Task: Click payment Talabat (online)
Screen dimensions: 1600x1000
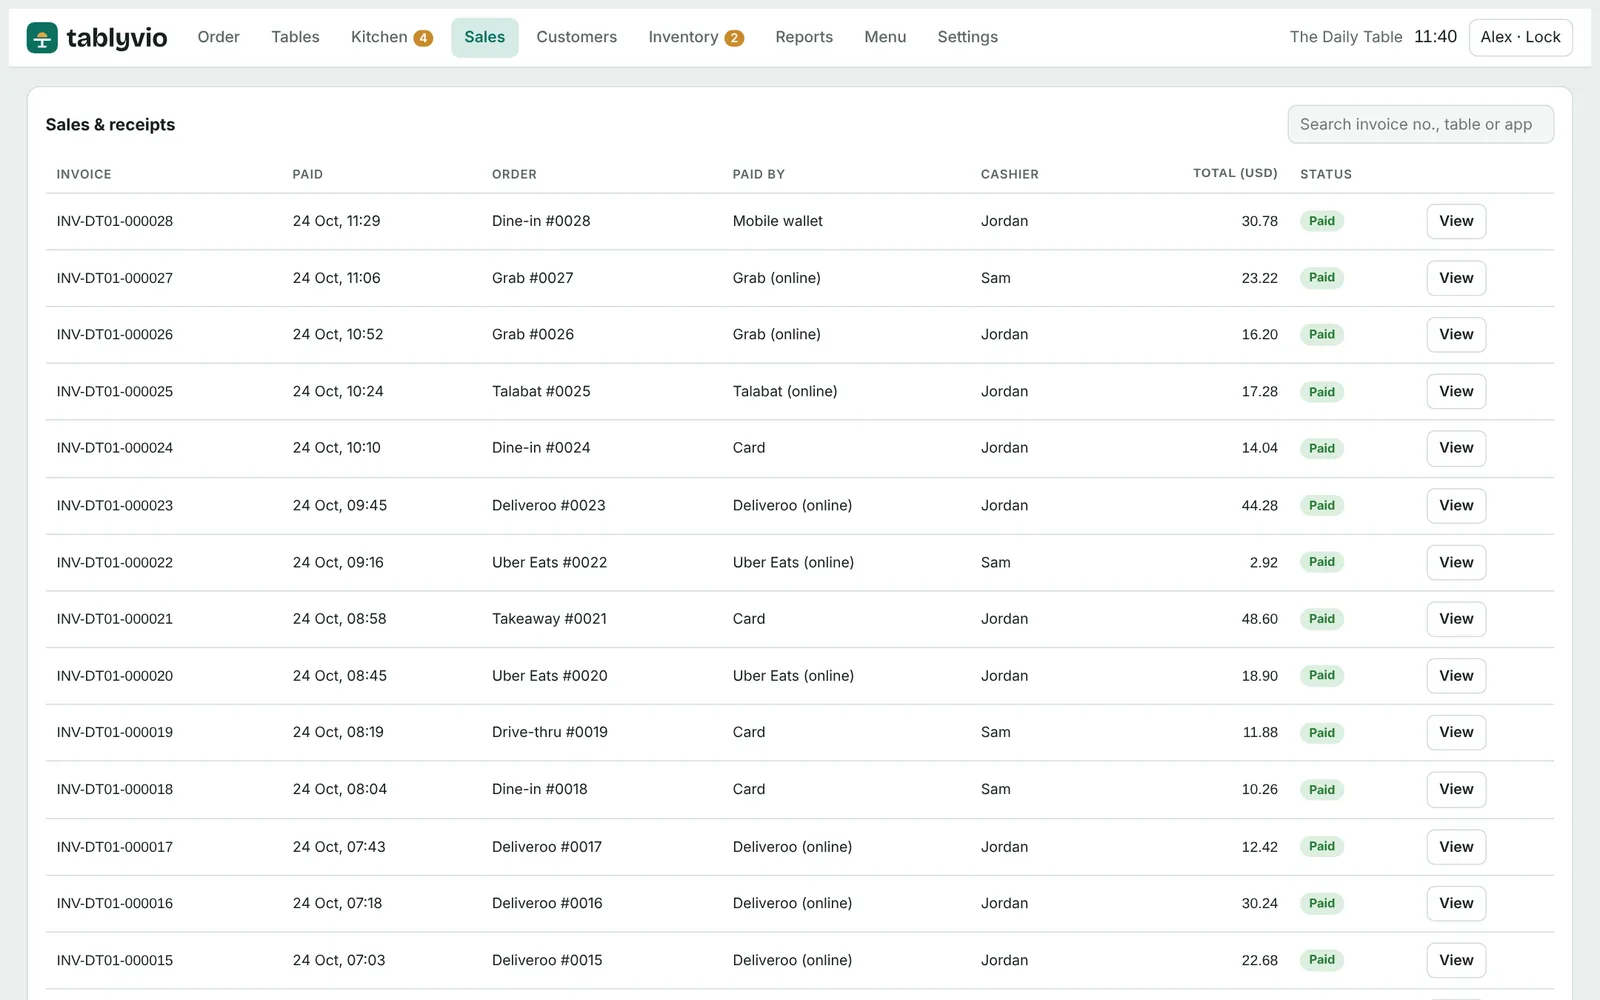Action: point(785,391)
